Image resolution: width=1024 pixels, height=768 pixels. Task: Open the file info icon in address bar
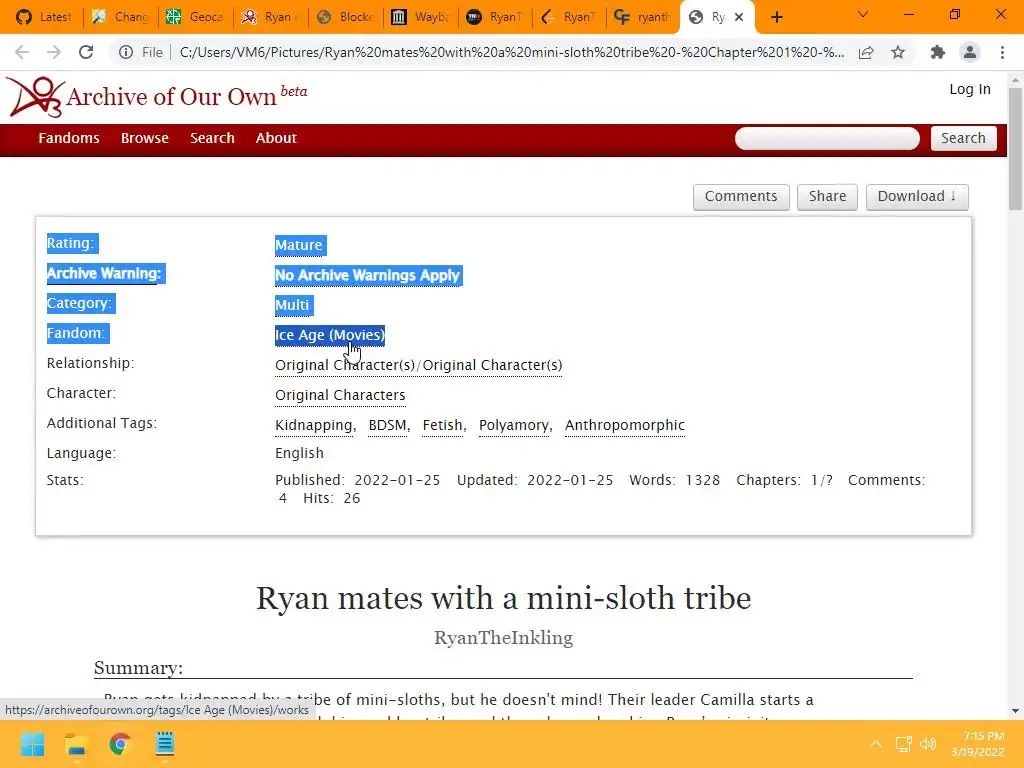coord(126,52)
